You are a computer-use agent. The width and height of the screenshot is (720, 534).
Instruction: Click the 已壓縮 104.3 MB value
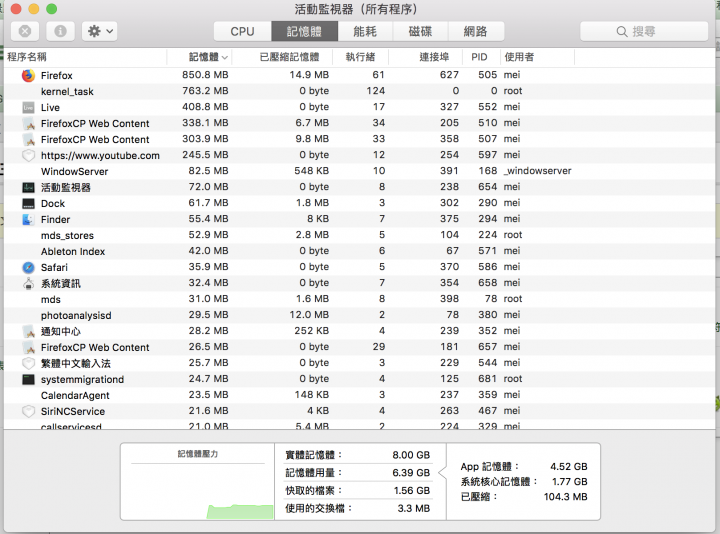pyautogui.click(x=566, y=497)
